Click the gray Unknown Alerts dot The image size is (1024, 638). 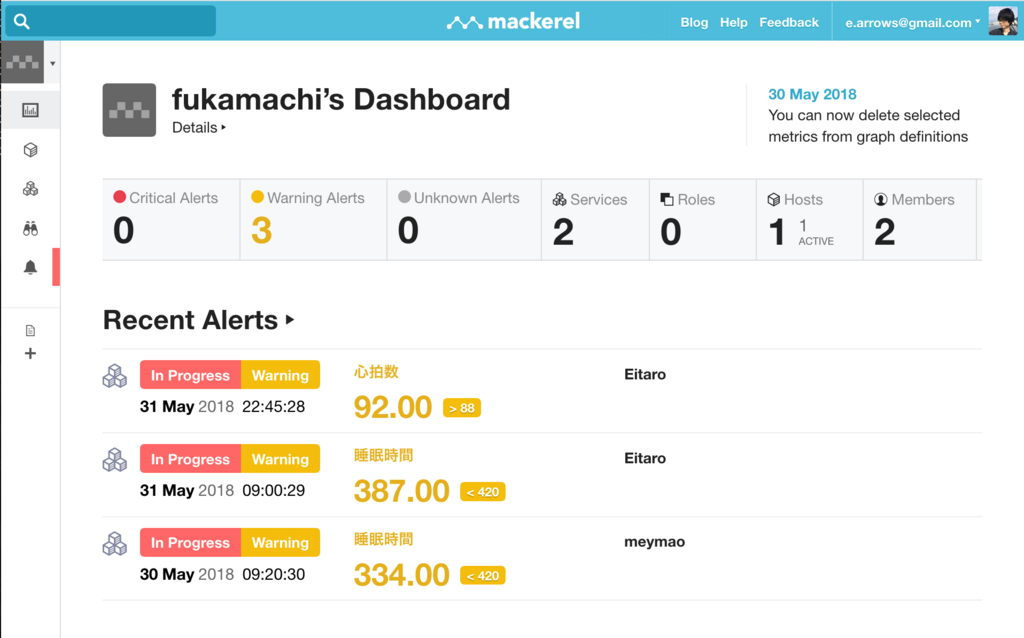point(404,197)
